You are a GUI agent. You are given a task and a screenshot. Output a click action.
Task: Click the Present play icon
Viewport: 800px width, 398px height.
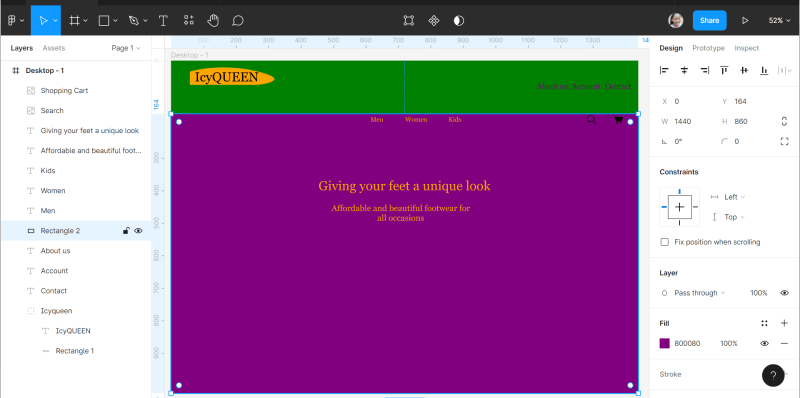(x=745, y=20)
